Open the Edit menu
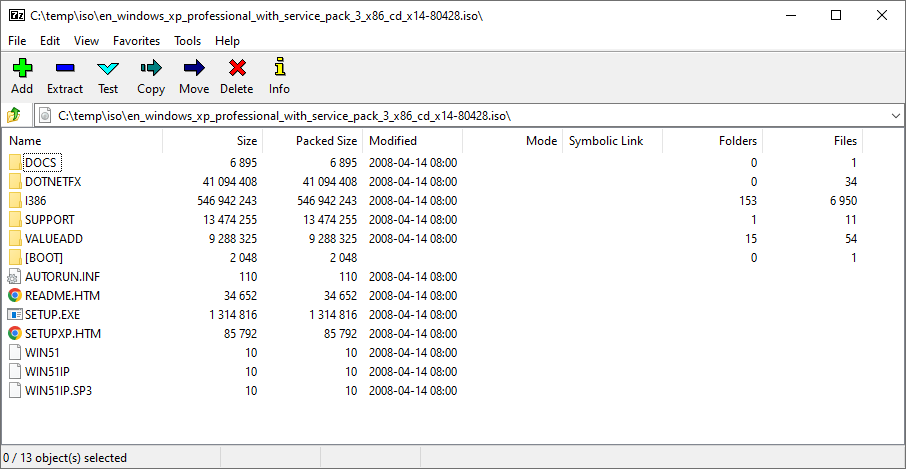The width and height of the screenshot is (906, 469). [50, 41]
